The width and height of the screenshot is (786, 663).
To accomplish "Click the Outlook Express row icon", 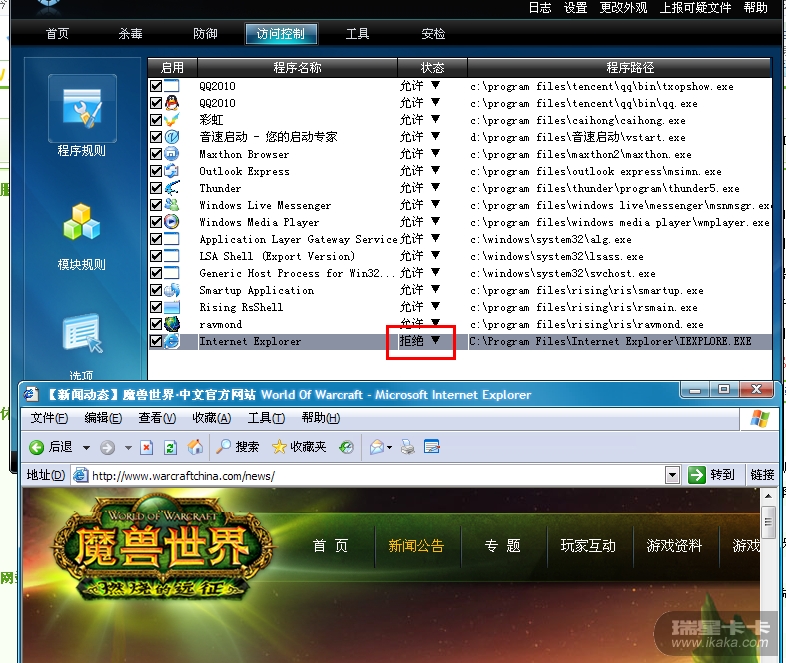I will (x=172, y=171).
